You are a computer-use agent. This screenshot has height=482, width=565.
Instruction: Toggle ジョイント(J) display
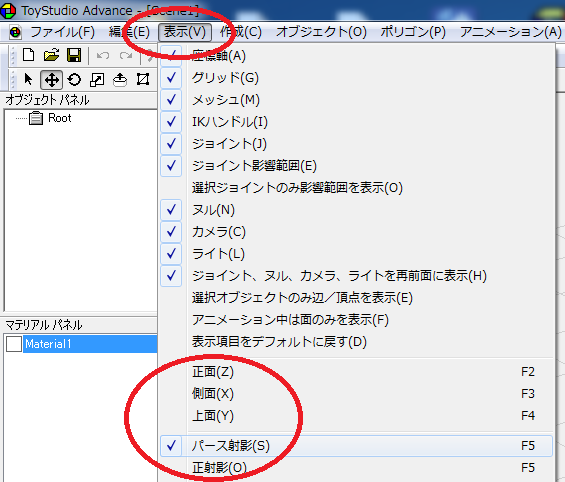[x=356, y=143]
